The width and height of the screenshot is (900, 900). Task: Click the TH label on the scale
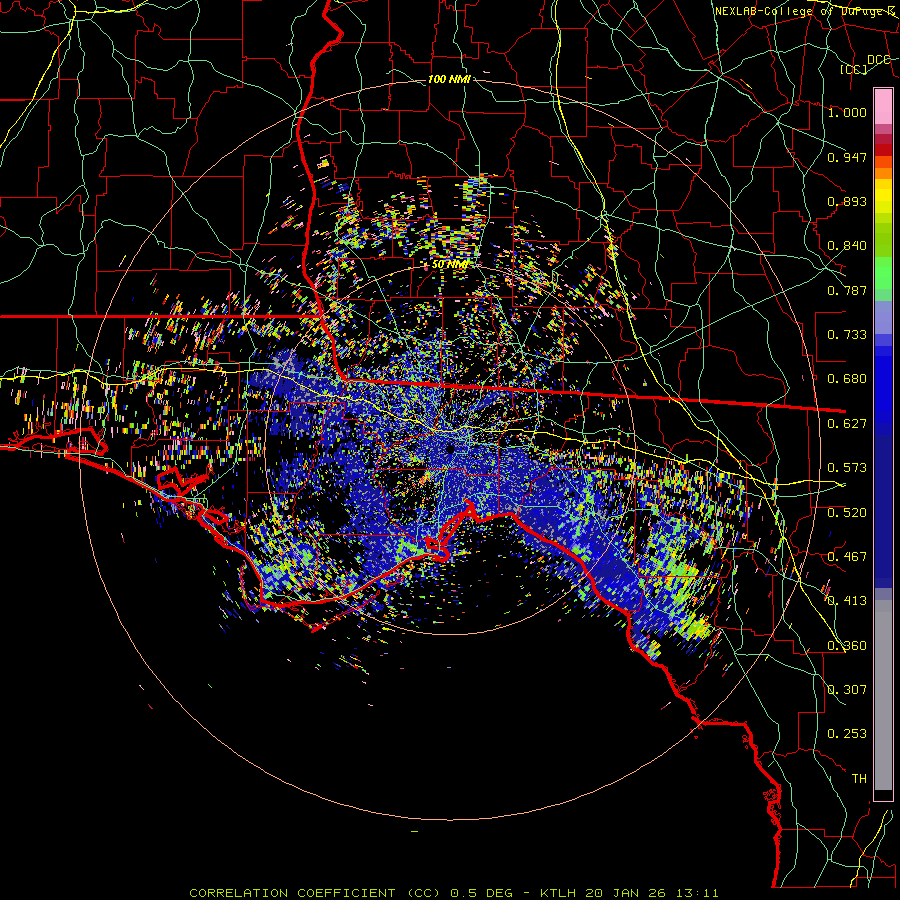pos(859,779)
